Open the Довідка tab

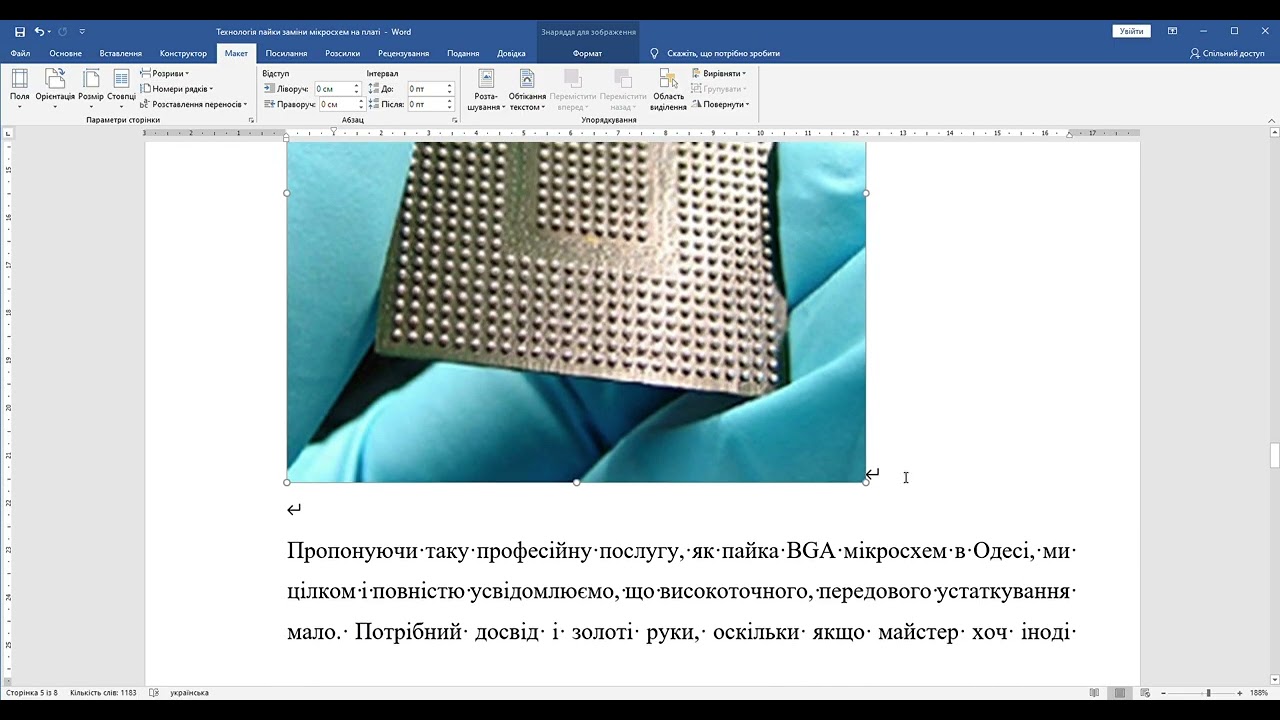(x=511, y=53)
